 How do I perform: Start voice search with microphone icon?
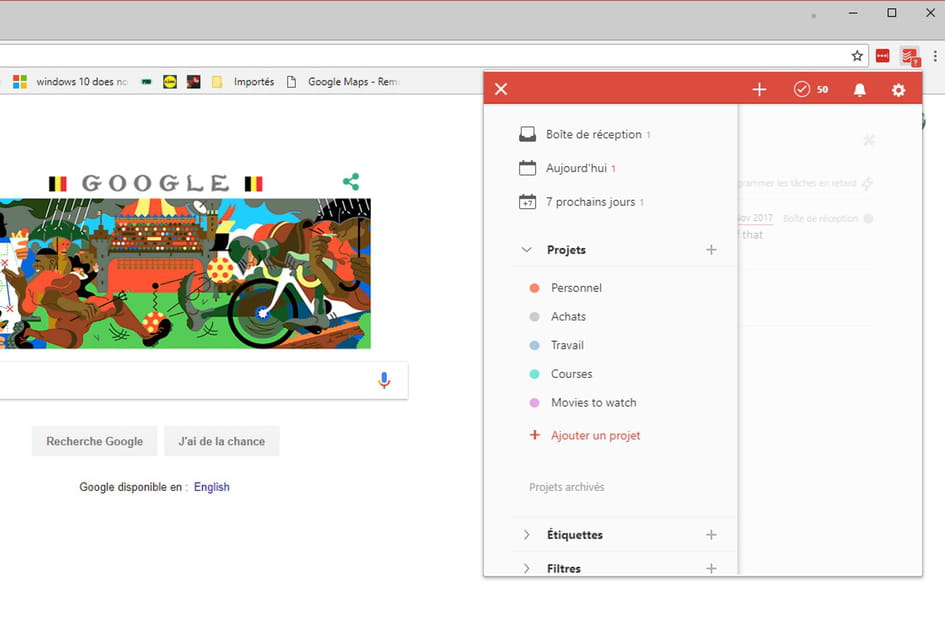click(384, 380)
